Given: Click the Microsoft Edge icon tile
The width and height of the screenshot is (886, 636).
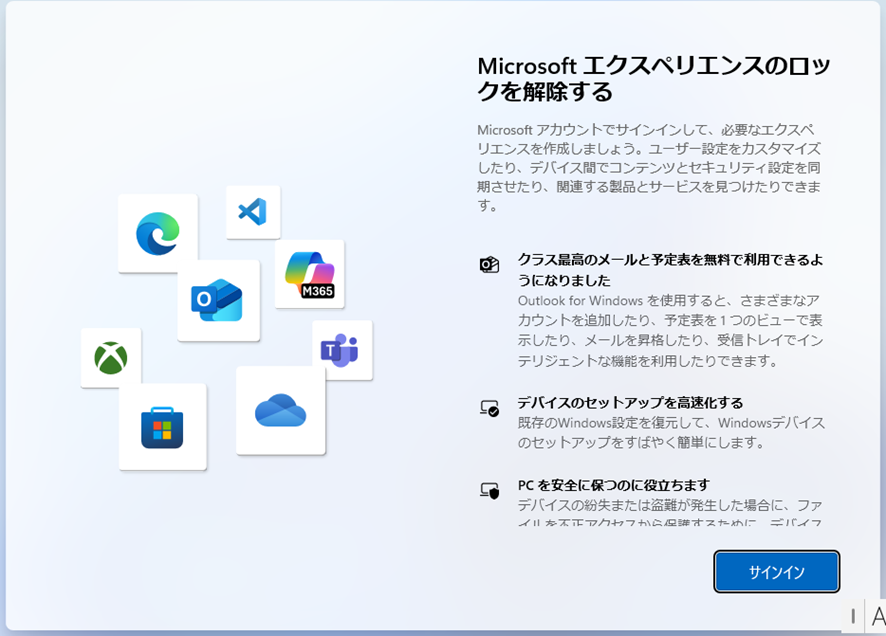Looking at the screenshot, I should pos(158,233).
